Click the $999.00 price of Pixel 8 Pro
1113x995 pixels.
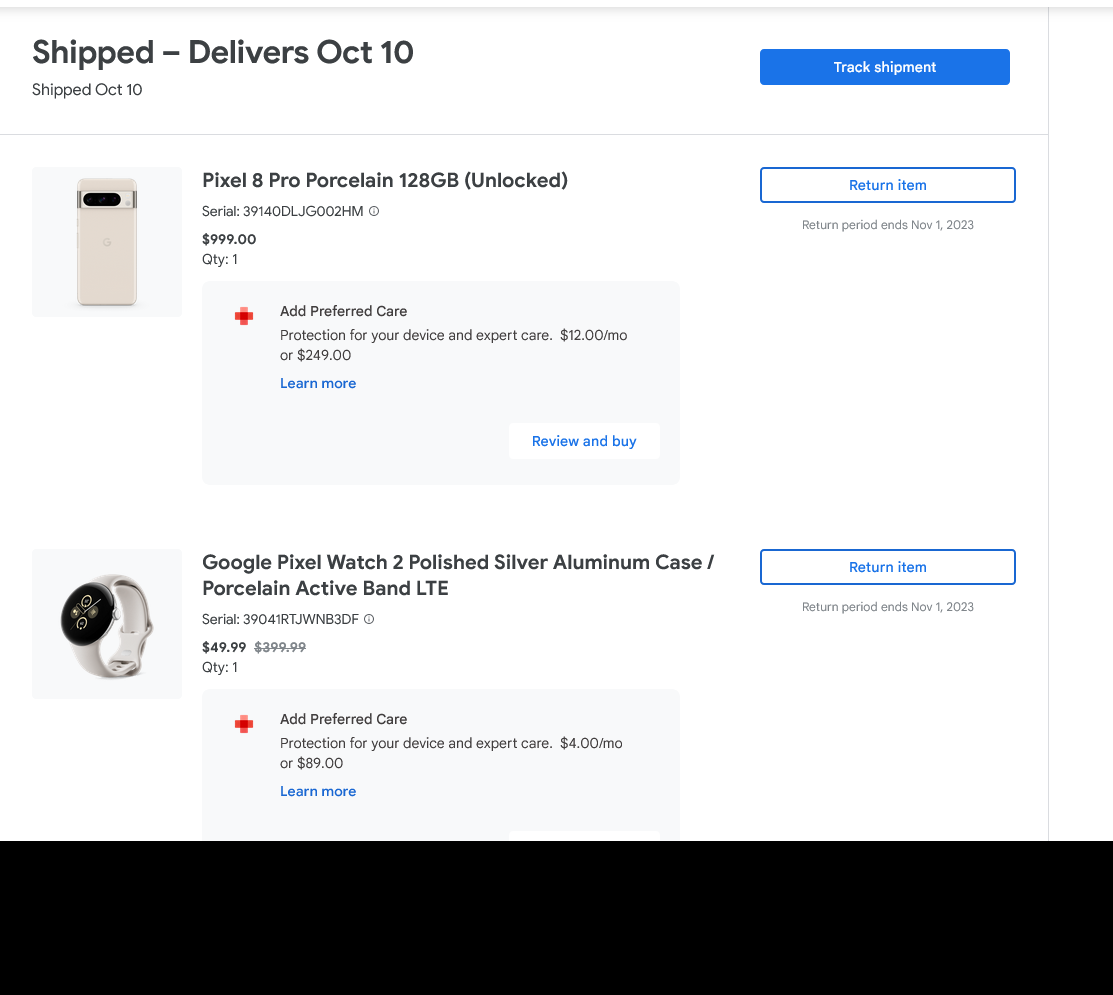point(229,239)
